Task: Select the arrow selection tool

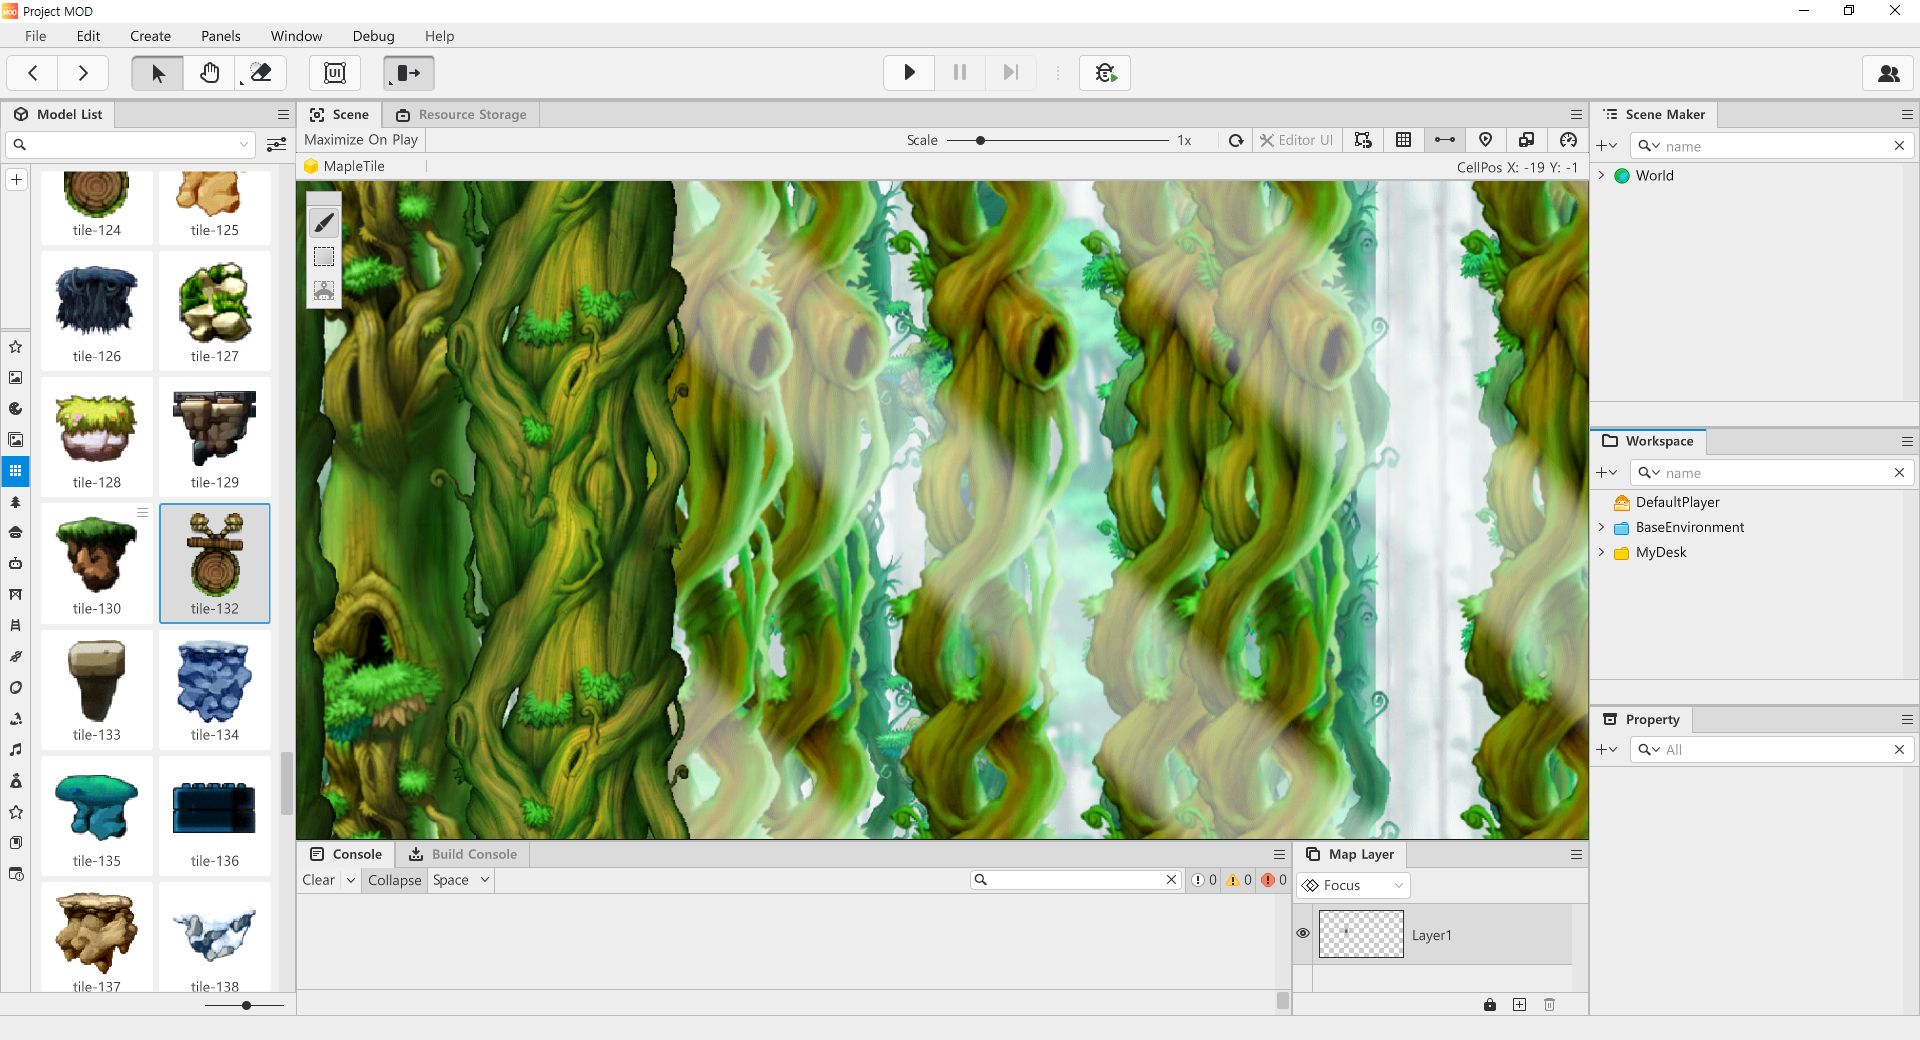Action: 158,73
